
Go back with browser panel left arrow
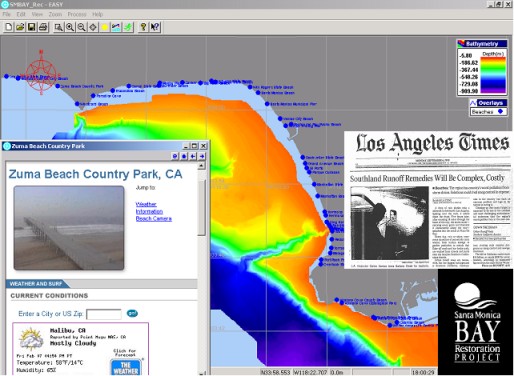pos(193,156)
